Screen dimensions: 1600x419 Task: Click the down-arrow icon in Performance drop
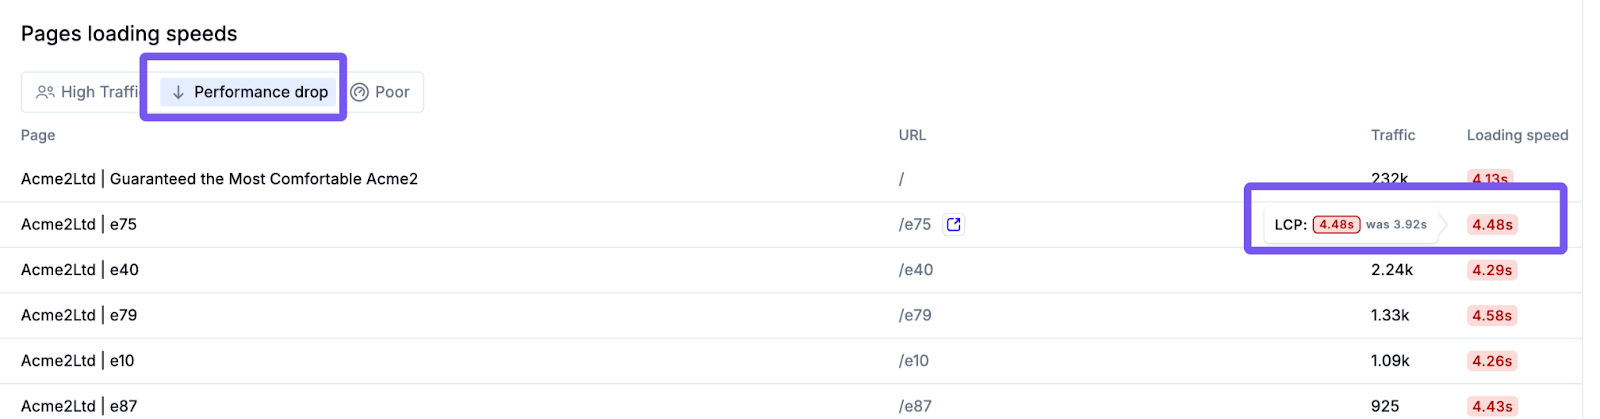178,92
